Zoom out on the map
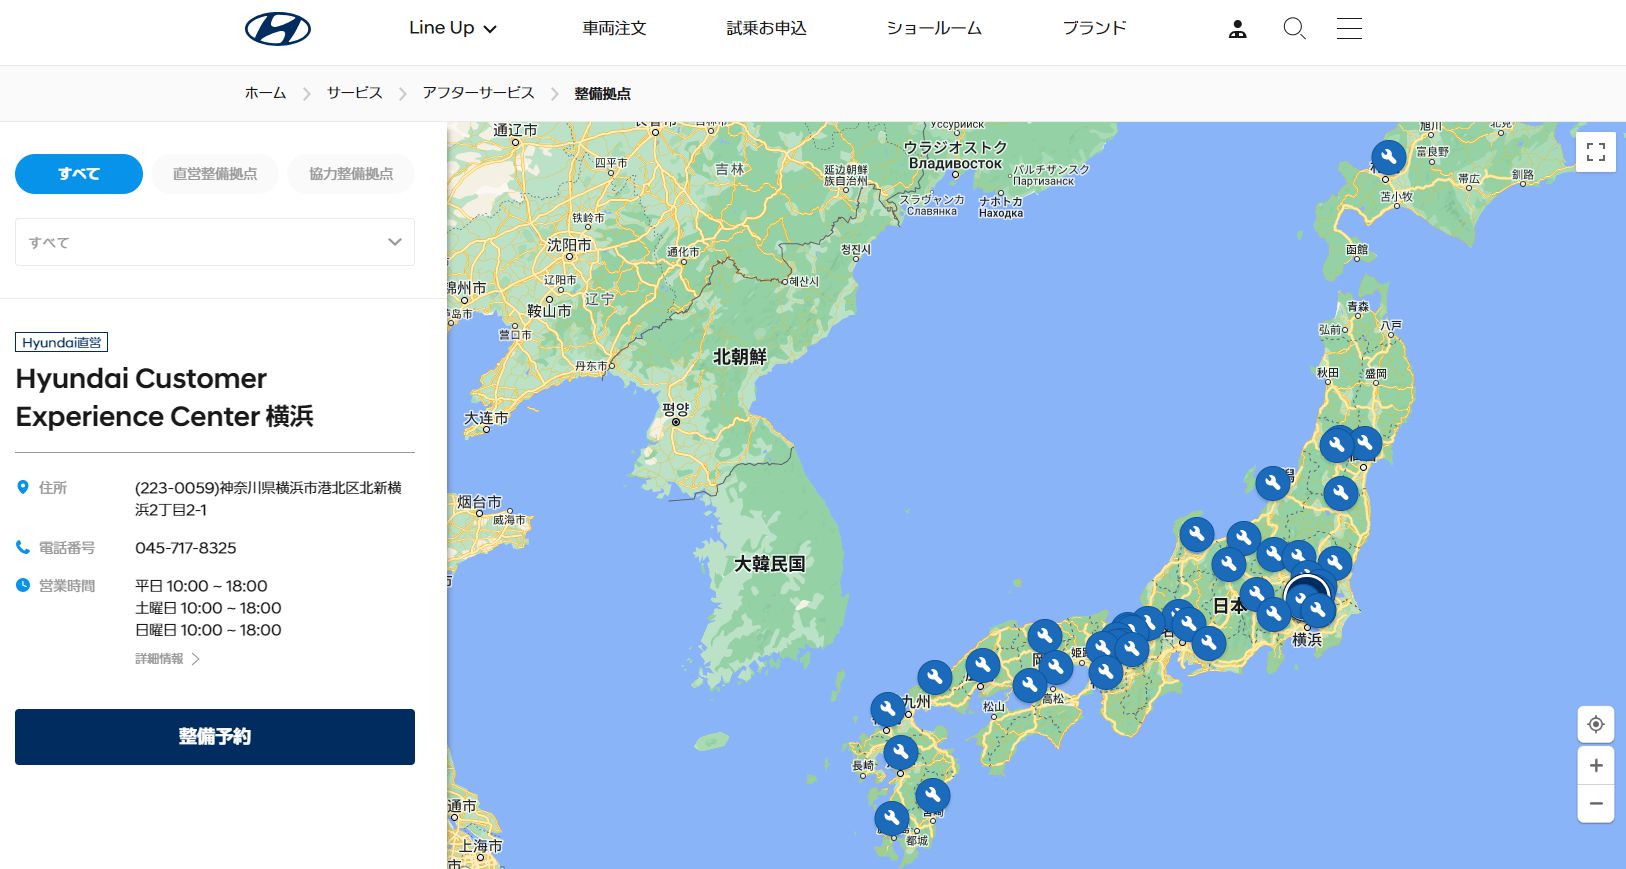 pos(1595,804)
